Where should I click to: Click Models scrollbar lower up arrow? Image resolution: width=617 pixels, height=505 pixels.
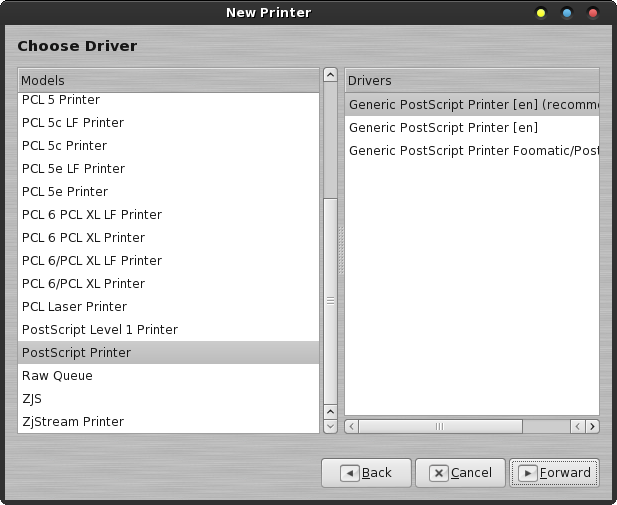click(x=331, y=412)
